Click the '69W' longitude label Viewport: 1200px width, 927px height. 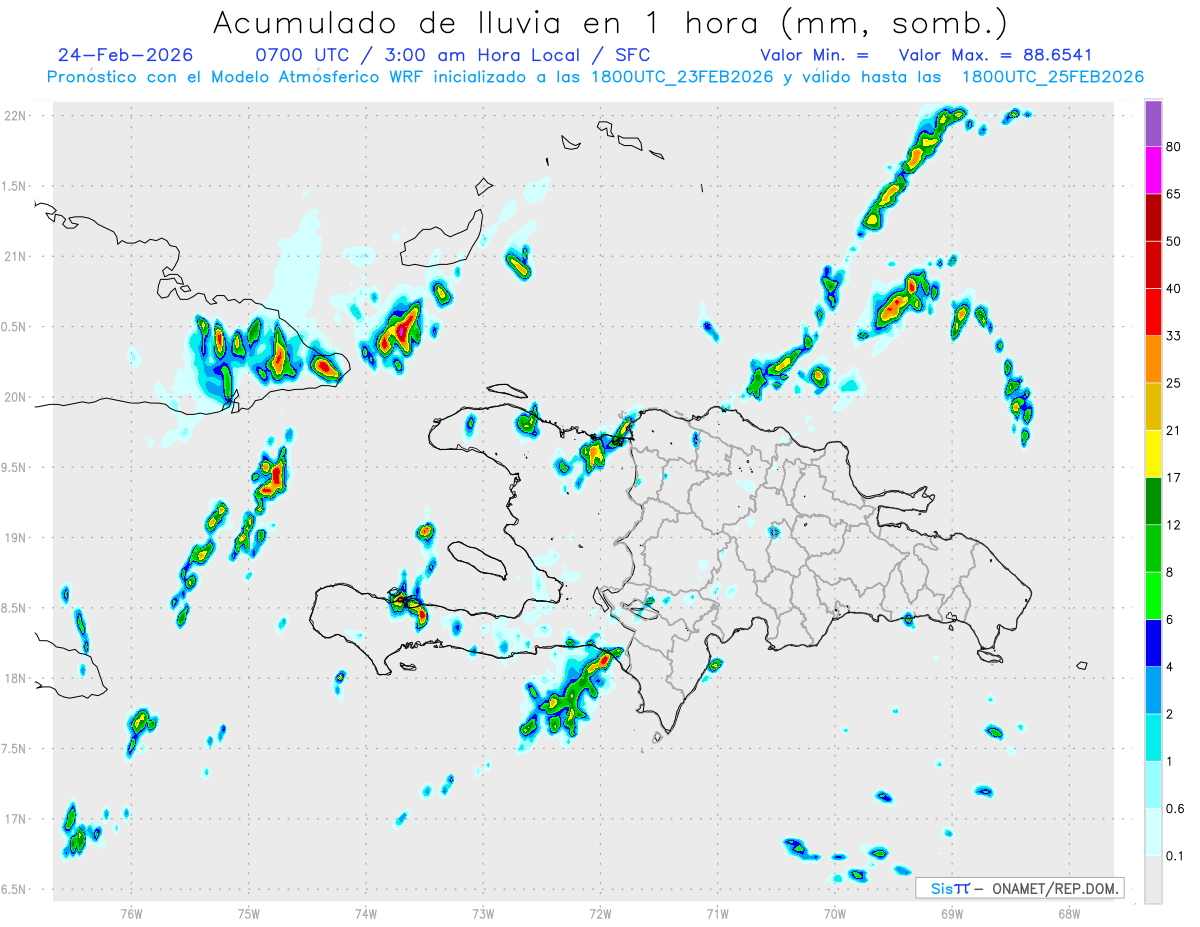click(x=952, y=912)
